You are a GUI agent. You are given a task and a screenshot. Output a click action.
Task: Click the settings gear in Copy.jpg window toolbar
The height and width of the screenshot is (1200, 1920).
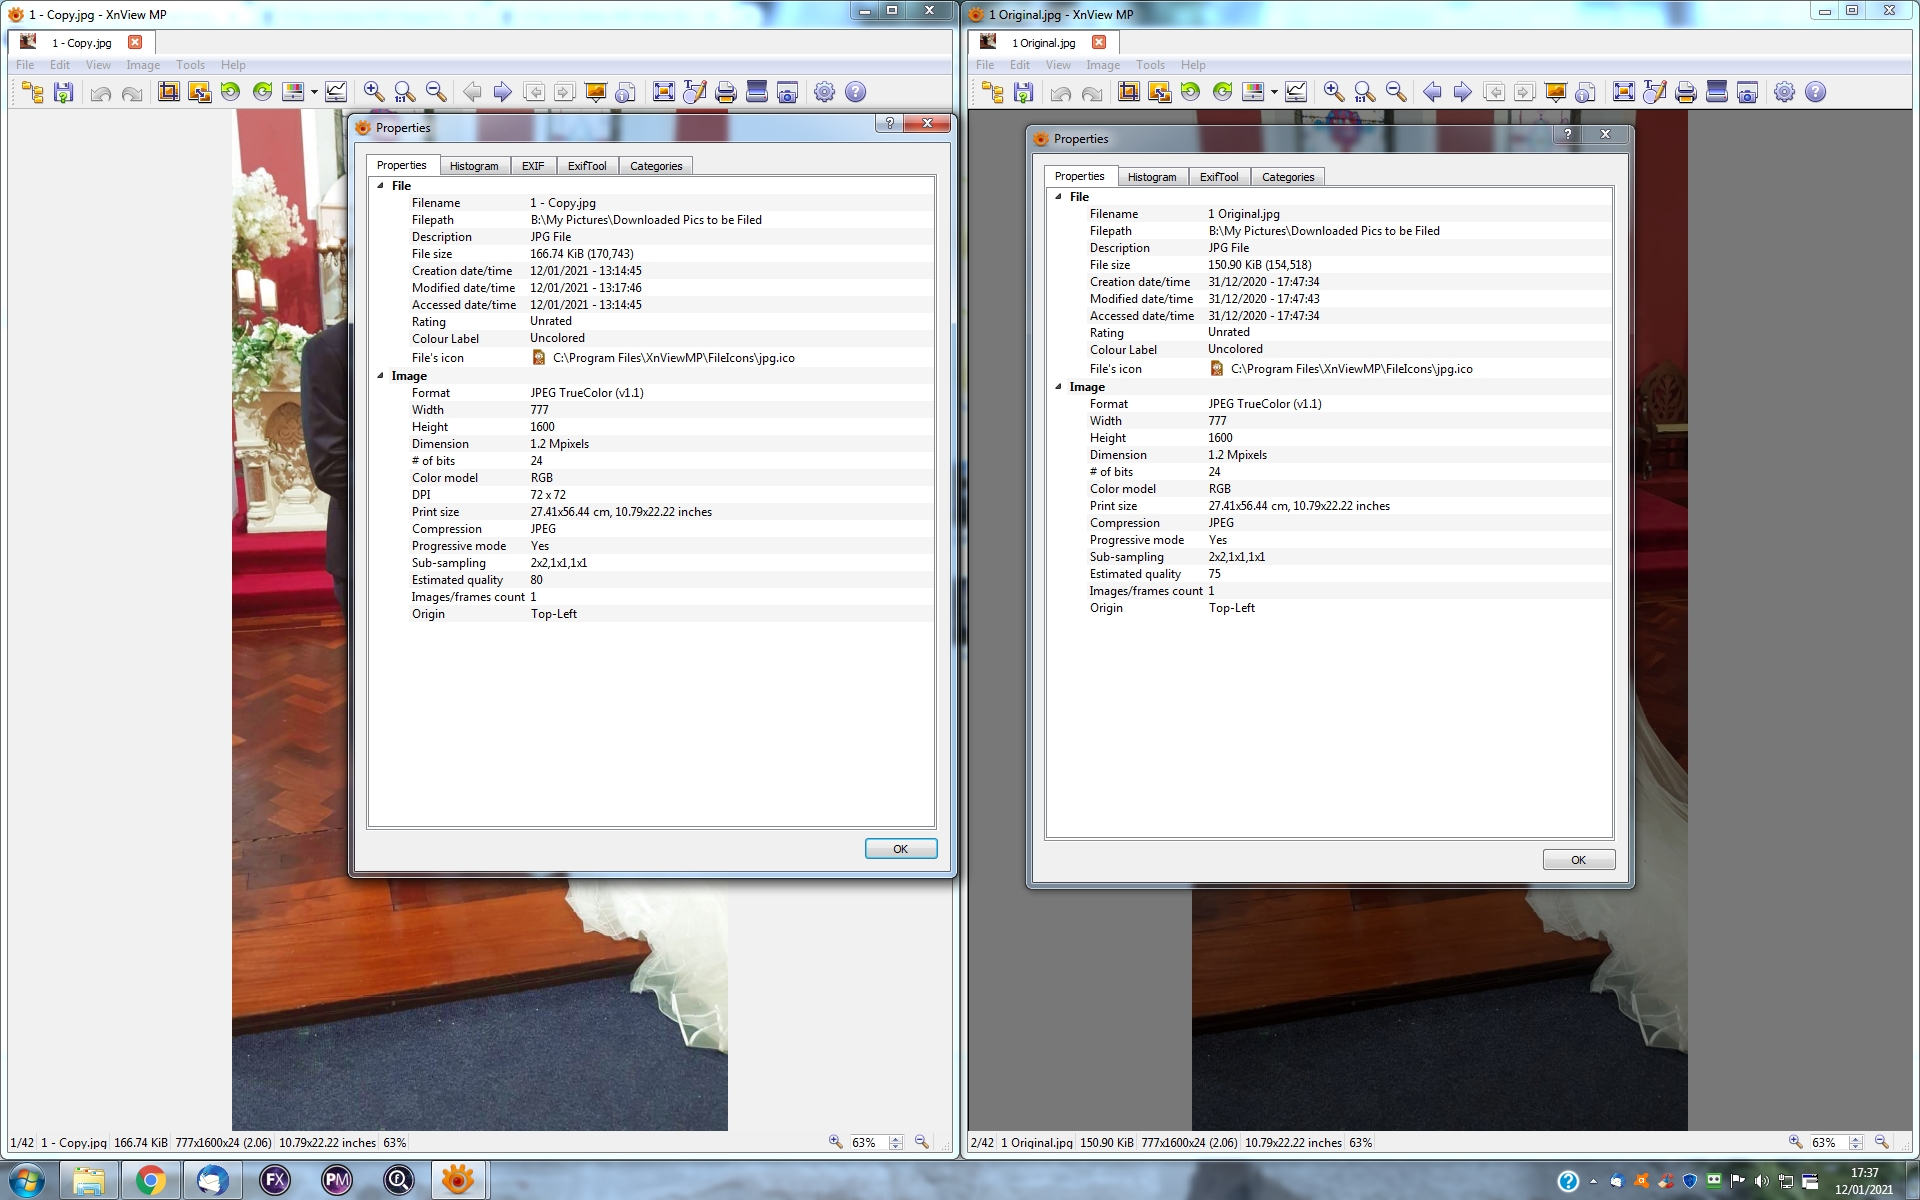tap(824, 92)
